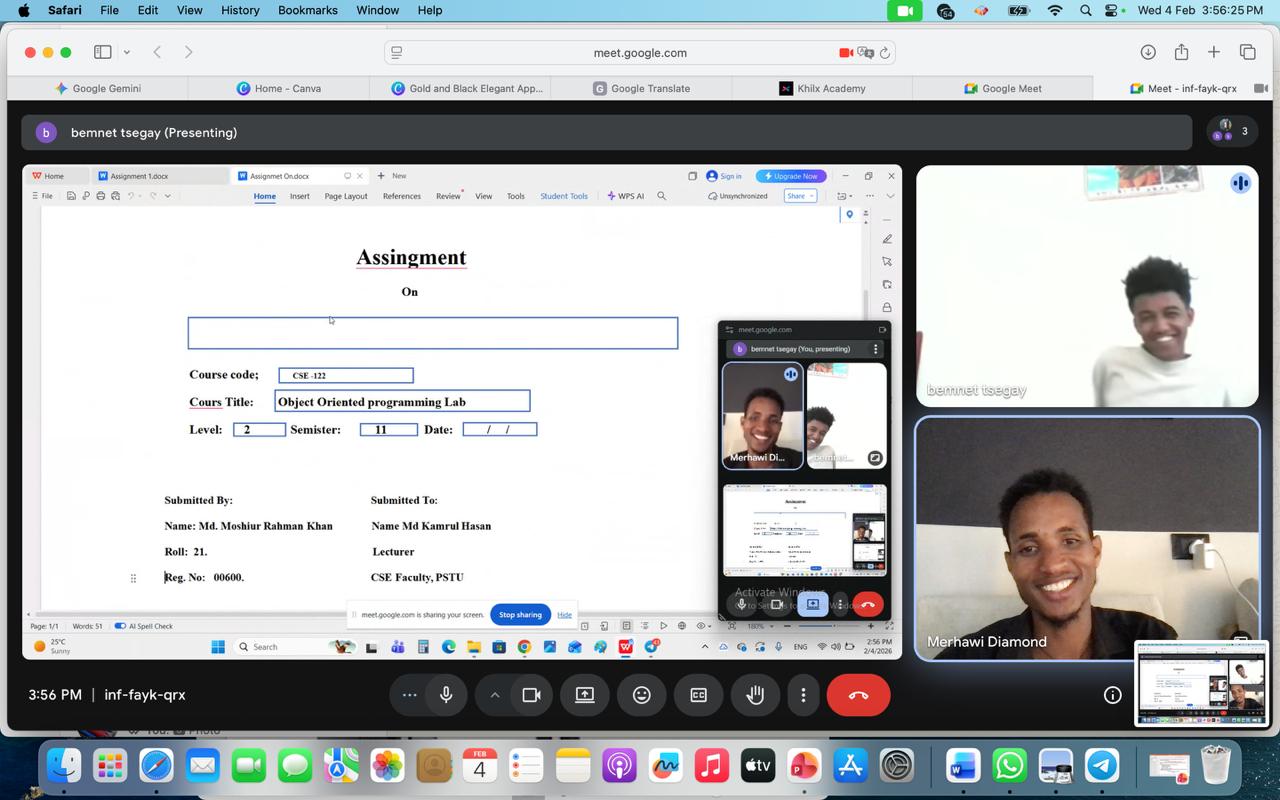The width and height of the screenshot is (1280, 800).
Task: Open the Page Layout tab in WPS
Action: (x=346, y=196)
